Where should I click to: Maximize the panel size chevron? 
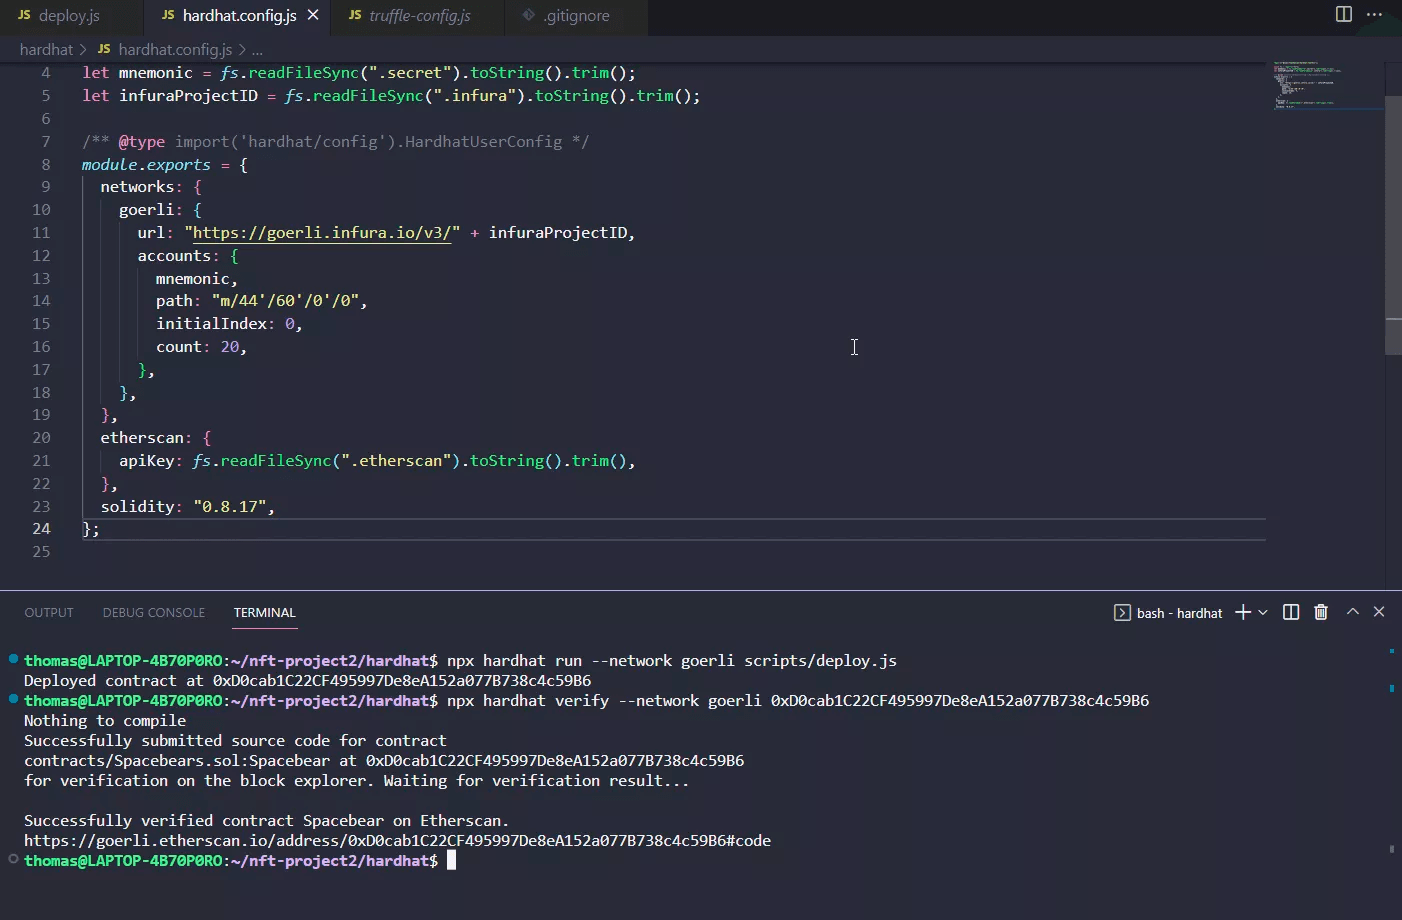coord(1353,612)
